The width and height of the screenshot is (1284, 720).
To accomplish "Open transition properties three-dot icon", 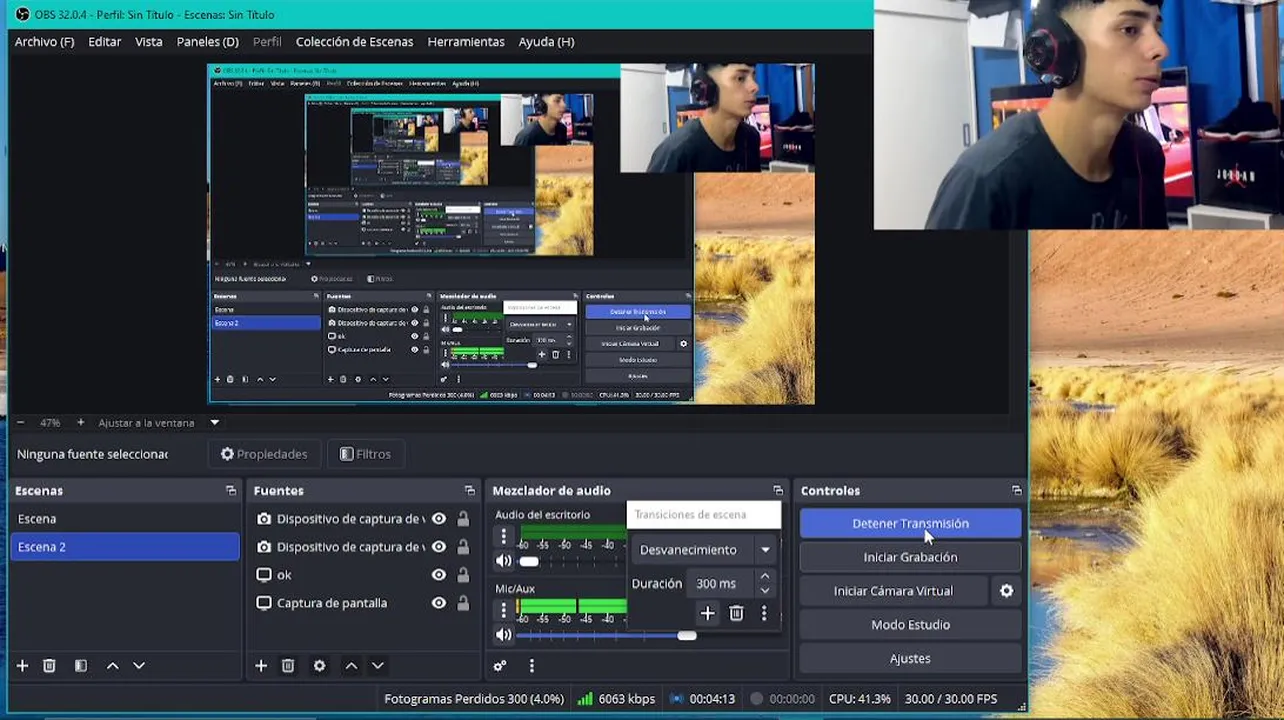I will 764,613.
